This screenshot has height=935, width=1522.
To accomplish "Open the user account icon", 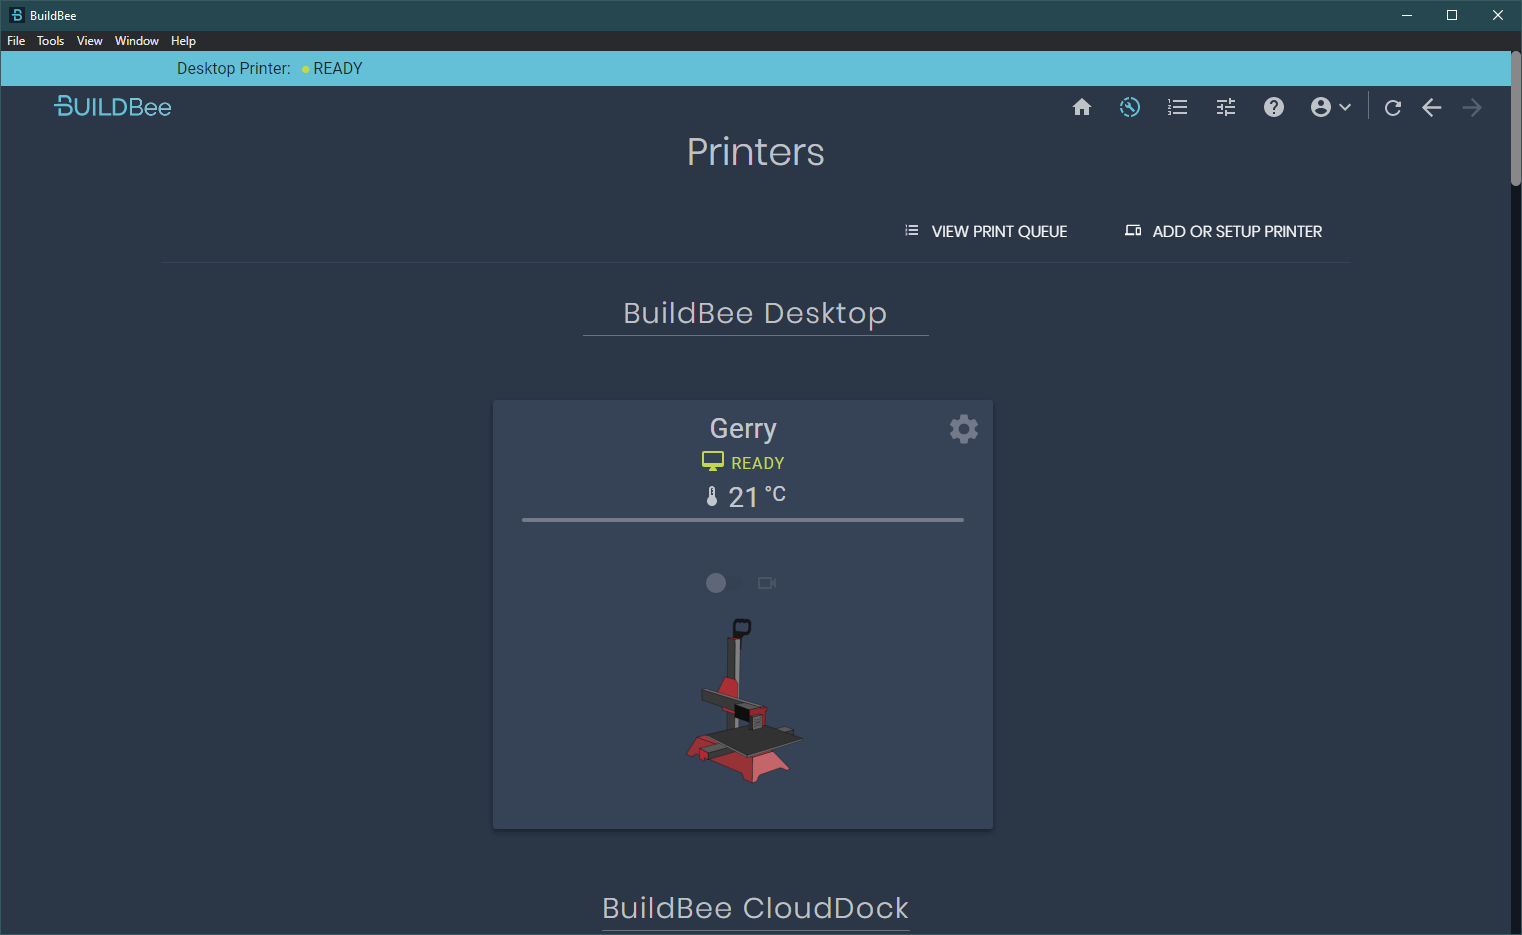I will click(1321, 107).
